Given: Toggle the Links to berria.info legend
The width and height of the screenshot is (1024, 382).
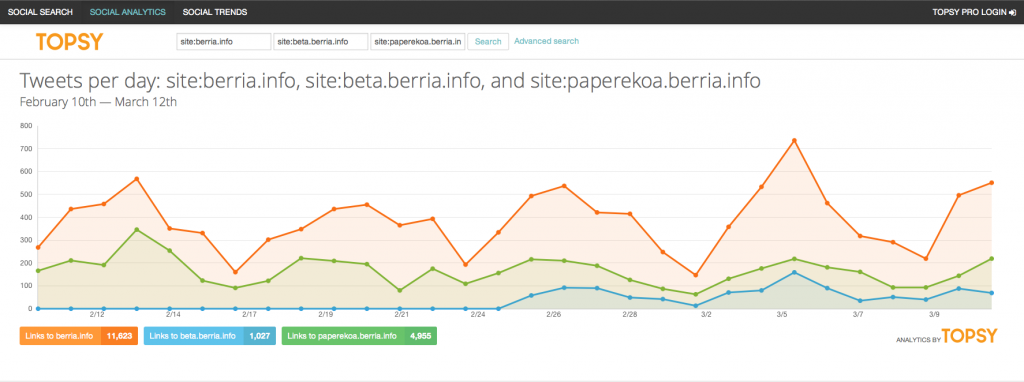Looking at the screenshot, I should 79,336.
